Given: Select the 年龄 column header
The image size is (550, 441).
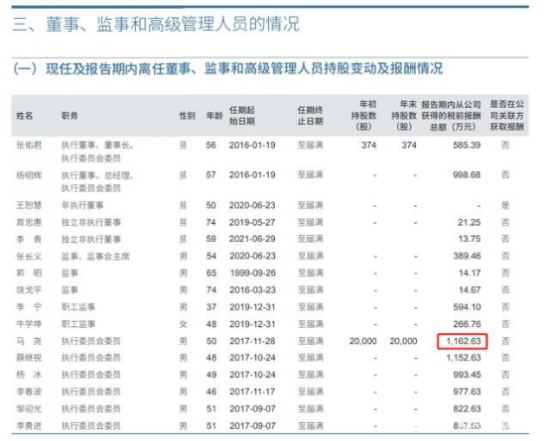Looking at the screenshot, I should pyautogui.click(x=214, y=115).
